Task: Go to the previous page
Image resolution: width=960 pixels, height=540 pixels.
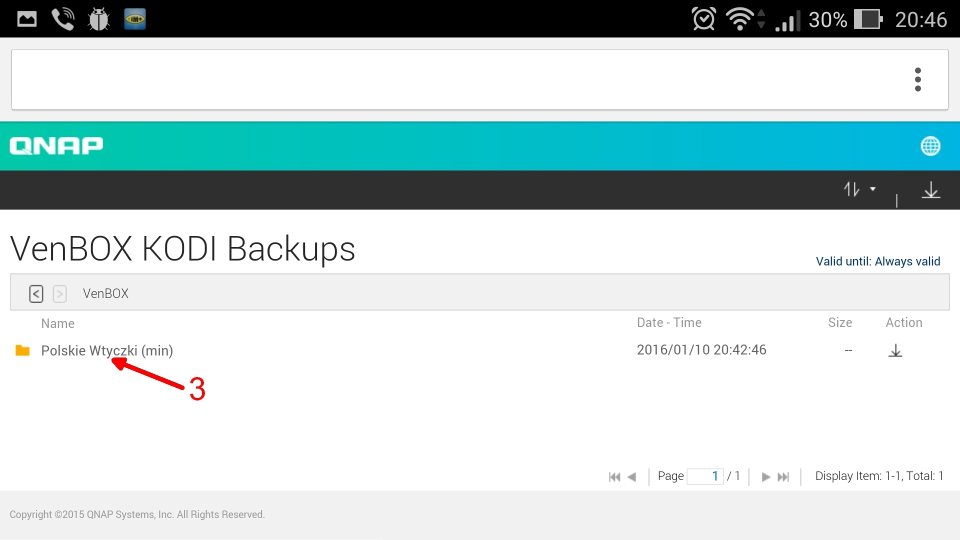Action: 631,477
